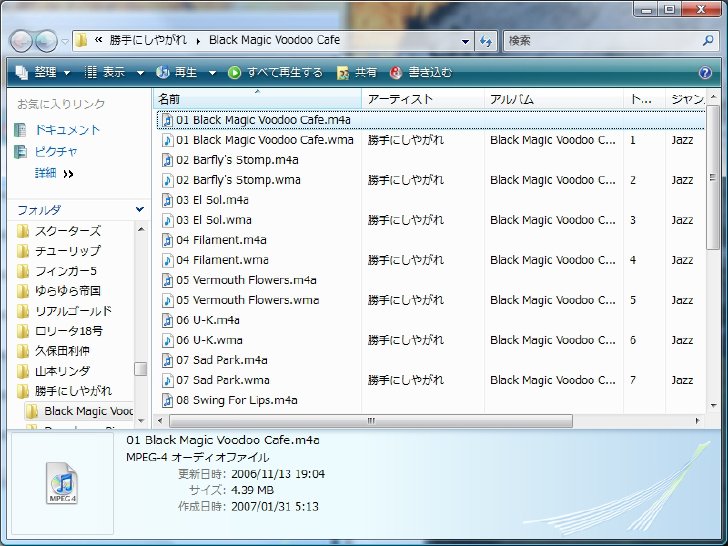The height and width of the screenshot is (546, 728).
Task: Select Black Magic Voodoo subfolder in tree
Action: pos(88,411)
